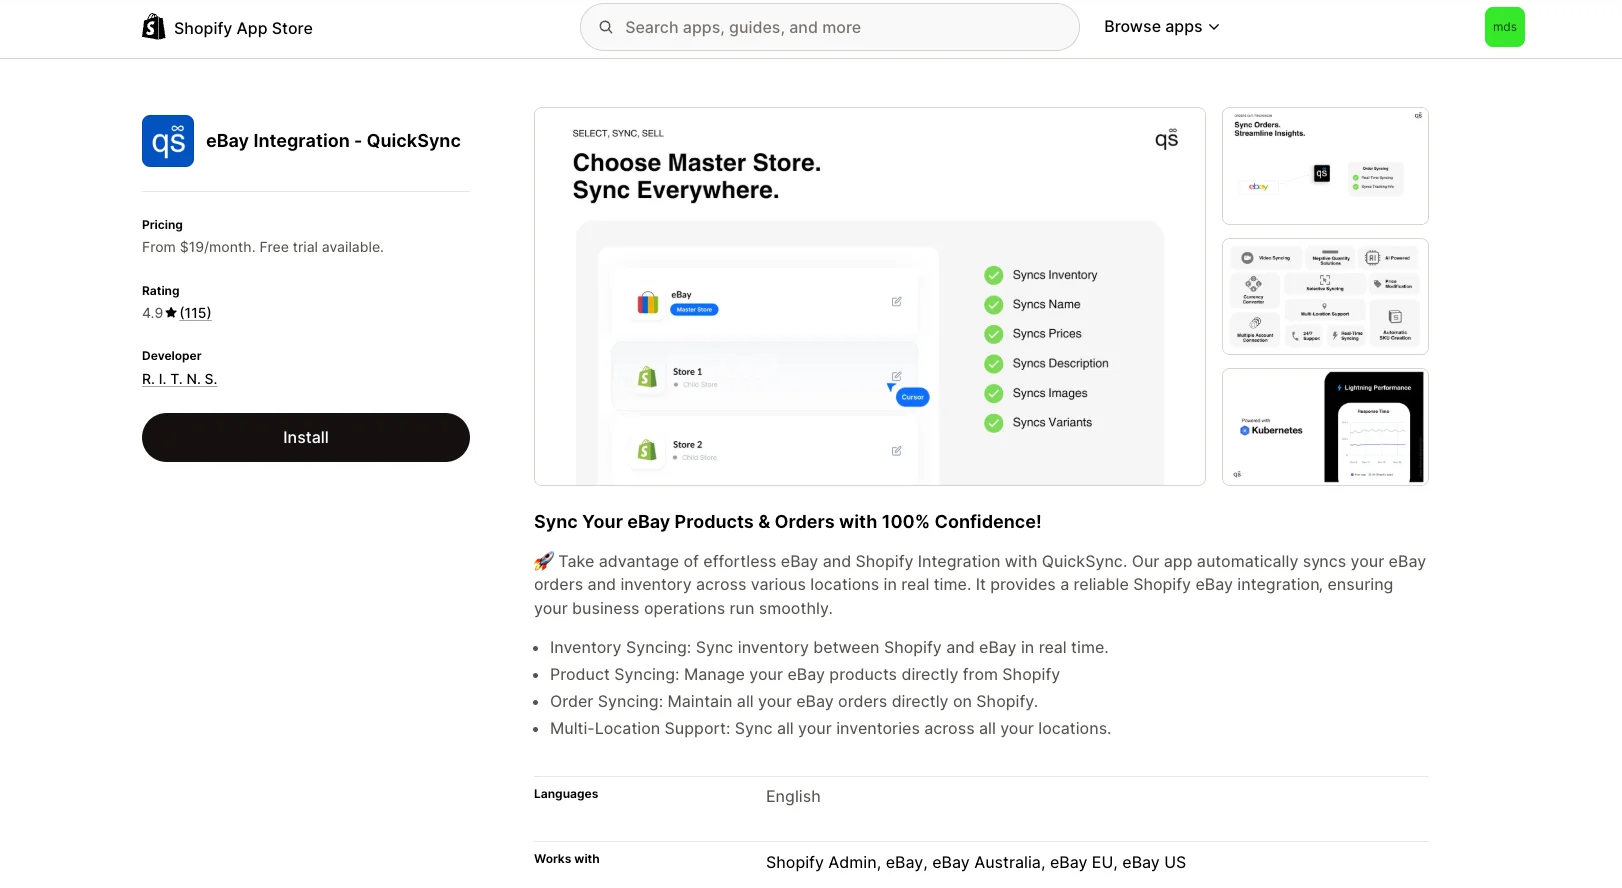
Task: Focus the search apps input field
Action: pos(830,27)
